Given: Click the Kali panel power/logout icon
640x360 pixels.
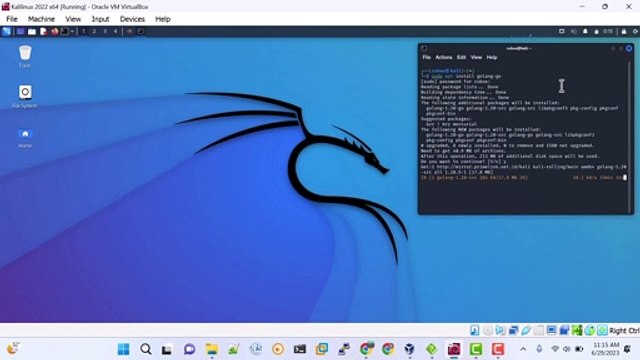Looking at the screenshot, I should (636, 31).
